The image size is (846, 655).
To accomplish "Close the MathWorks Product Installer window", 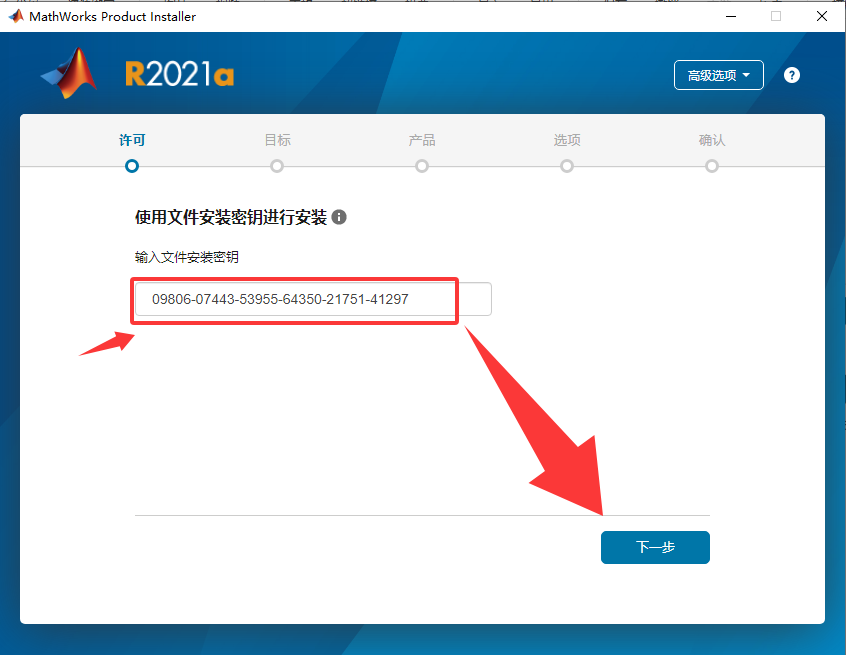I will tap(822, 16).
